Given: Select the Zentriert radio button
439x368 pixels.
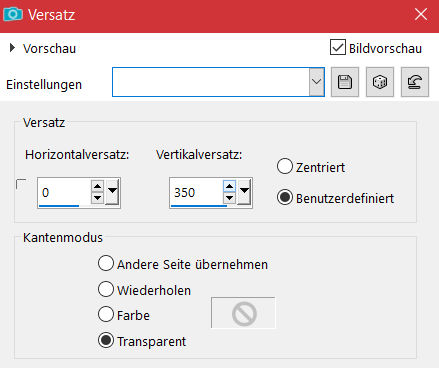Looking at the screenshot, I should point(285,166).
